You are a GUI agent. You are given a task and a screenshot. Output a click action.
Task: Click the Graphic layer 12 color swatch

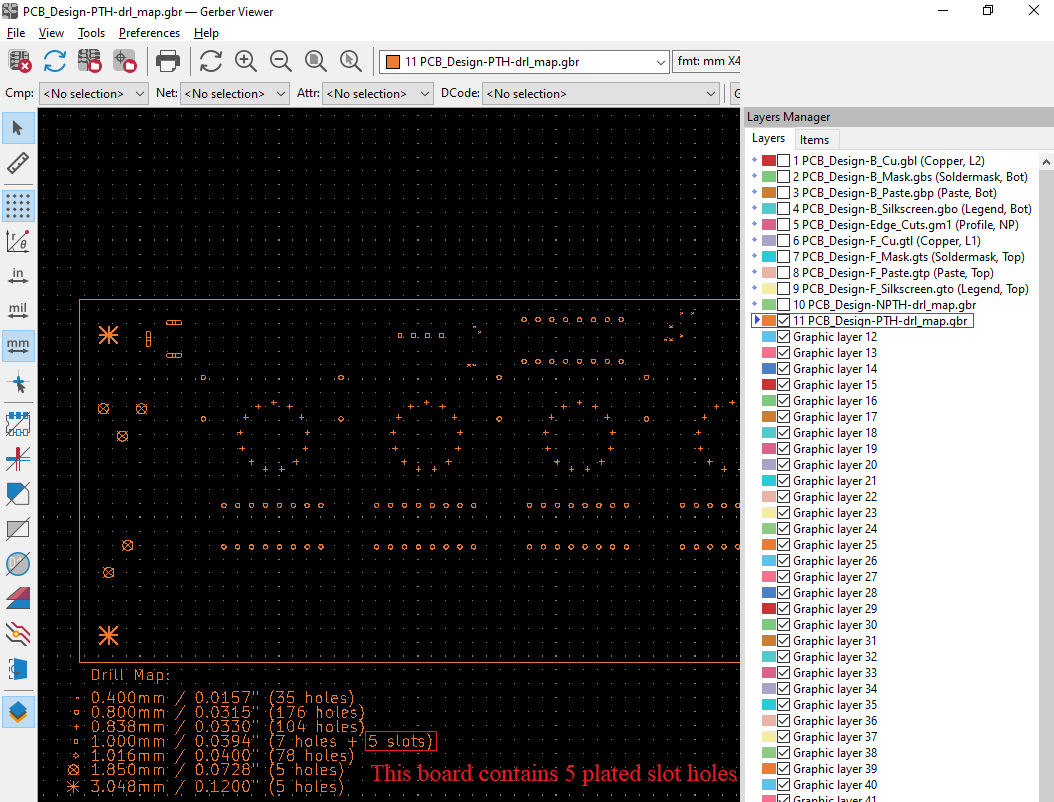click(769, 337)
